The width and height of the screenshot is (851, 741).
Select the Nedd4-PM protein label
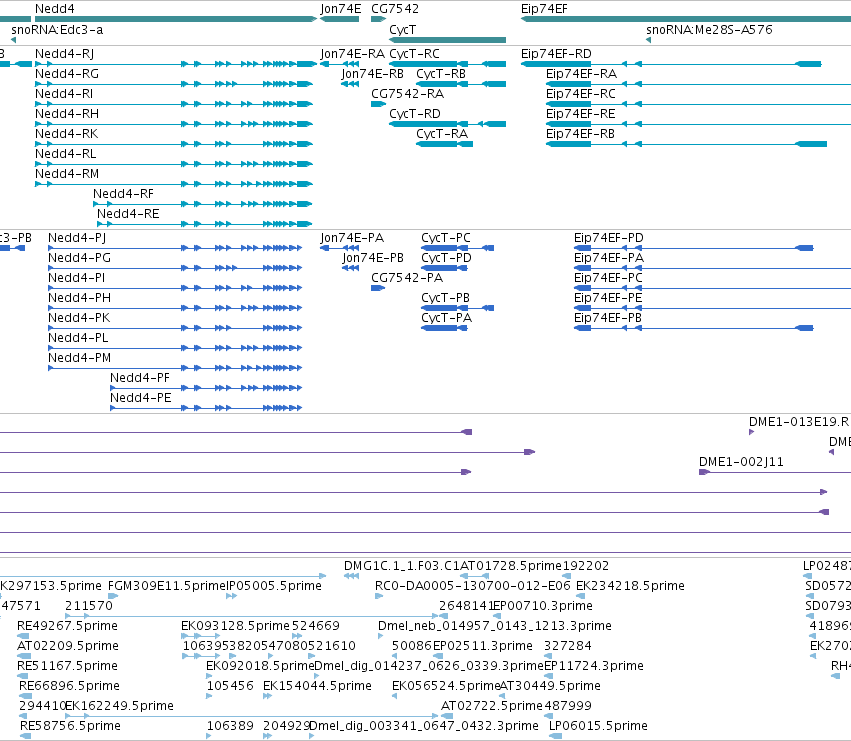[x=80, y=358]
